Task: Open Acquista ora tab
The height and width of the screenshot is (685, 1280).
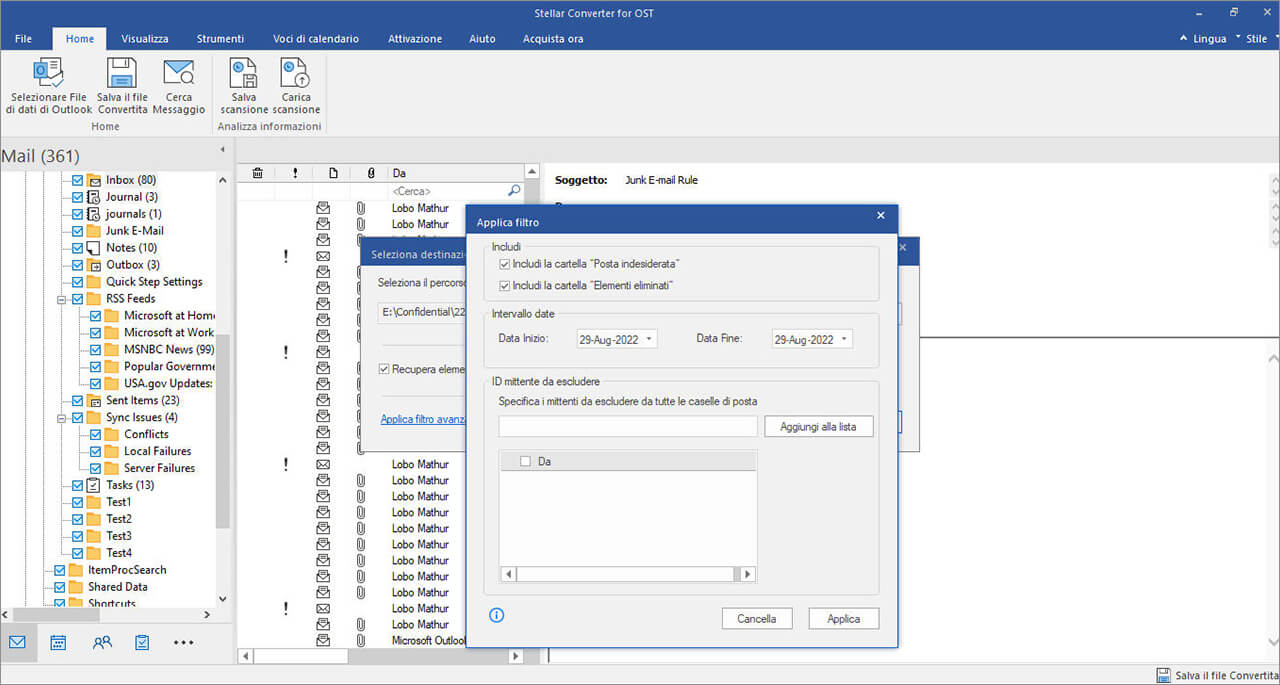Action: click(x=553, y=38)
